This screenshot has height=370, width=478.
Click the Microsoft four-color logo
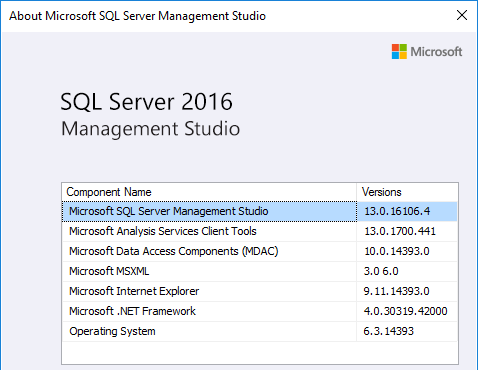point(399,52)
